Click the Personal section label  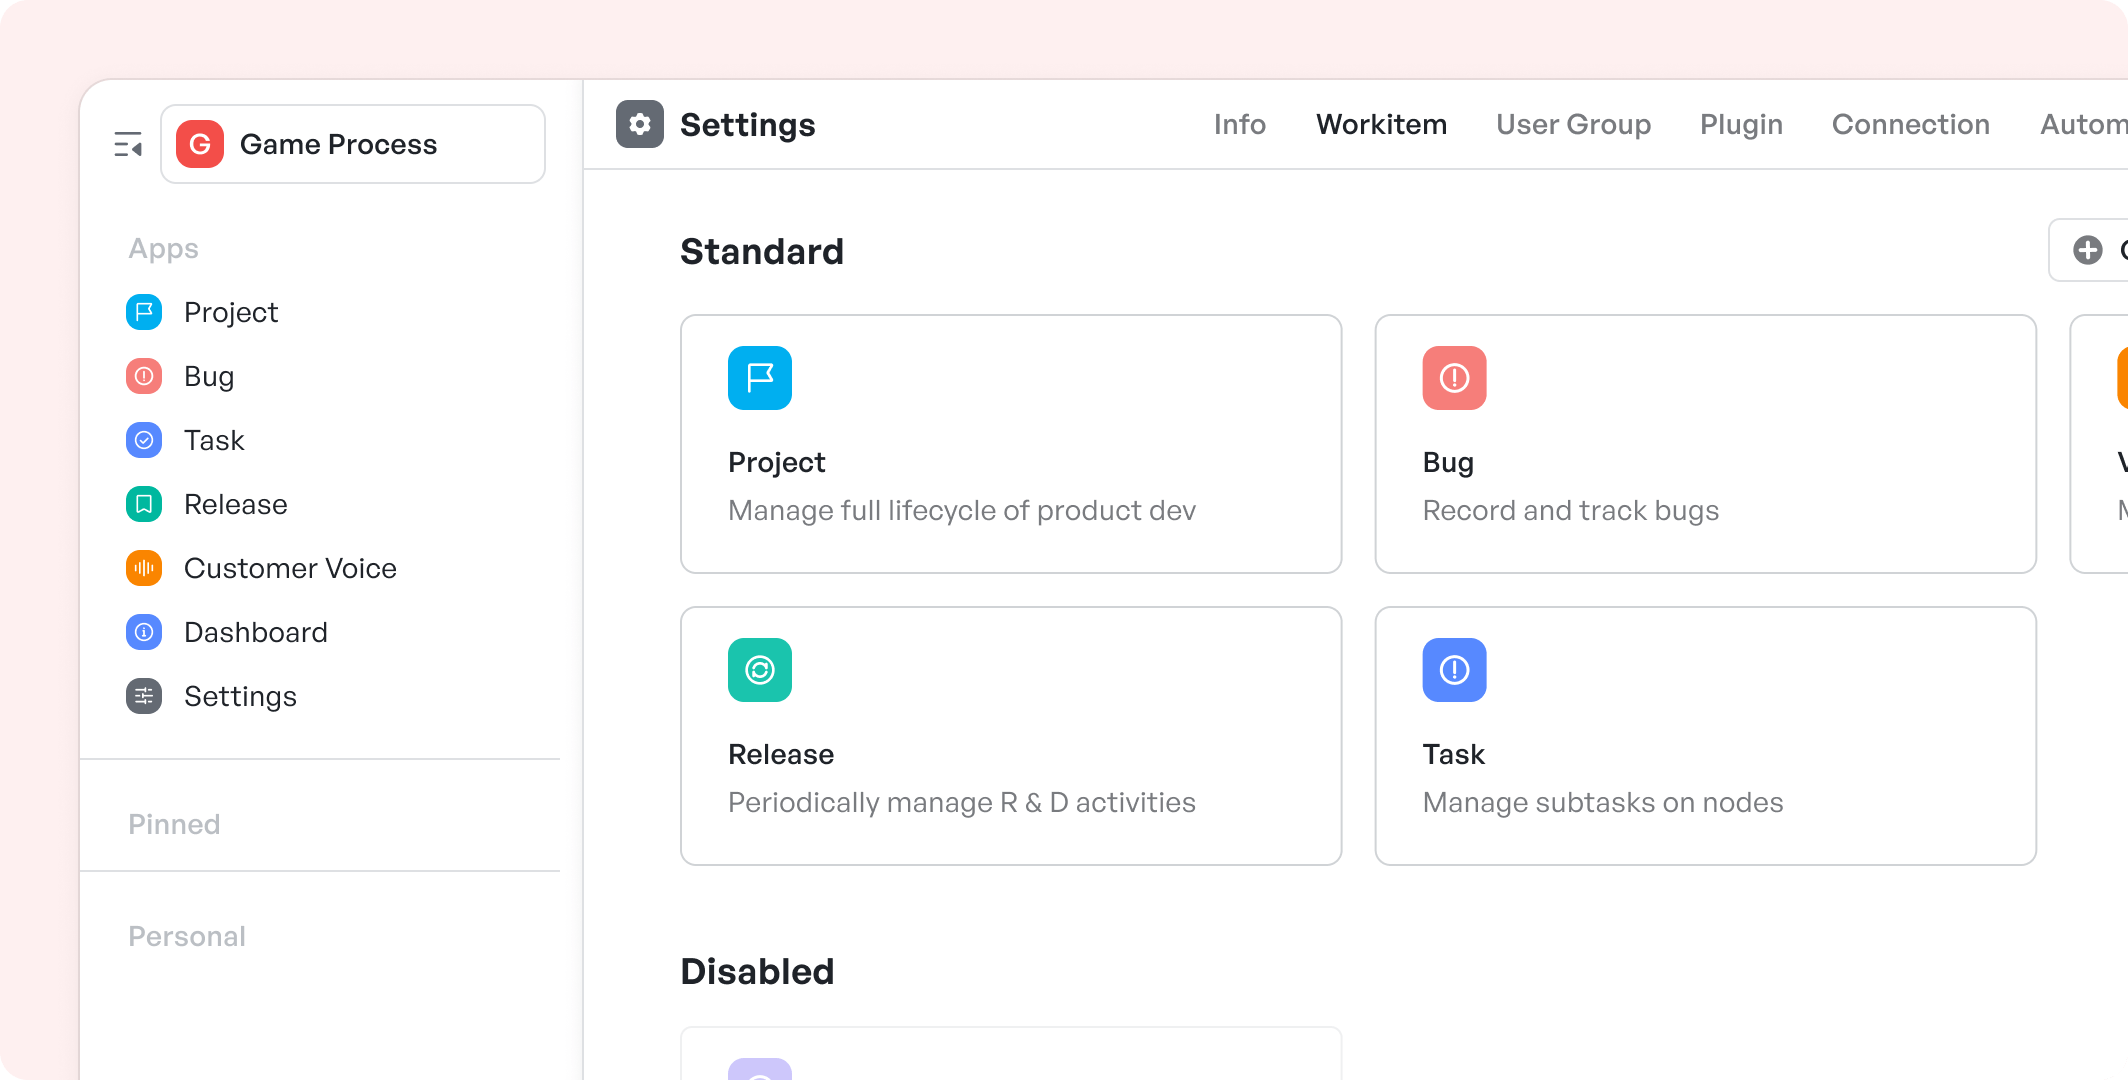click(187, 936)
